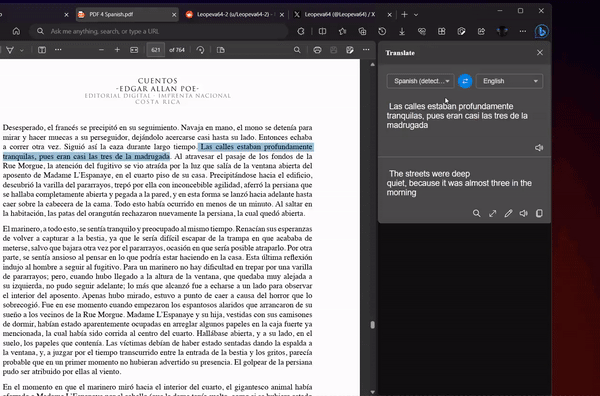Open split screen view
The width and height of the screenshot is (600, 396).
(x=323, y=31)
